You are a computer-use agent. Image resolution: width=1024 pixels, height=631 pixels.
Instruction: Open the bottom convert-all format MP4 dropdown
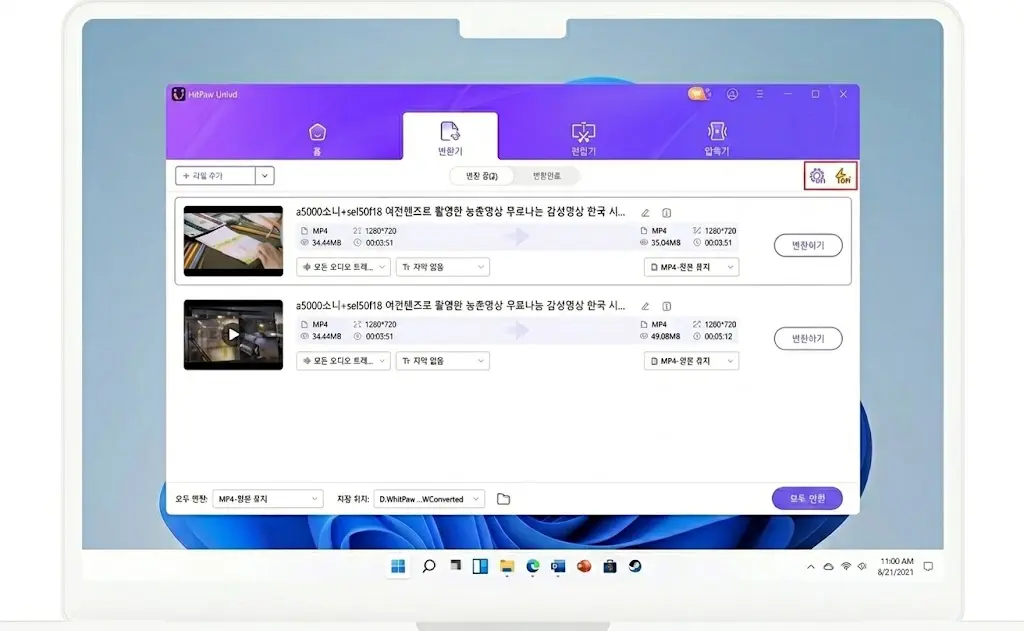[268, 499]
